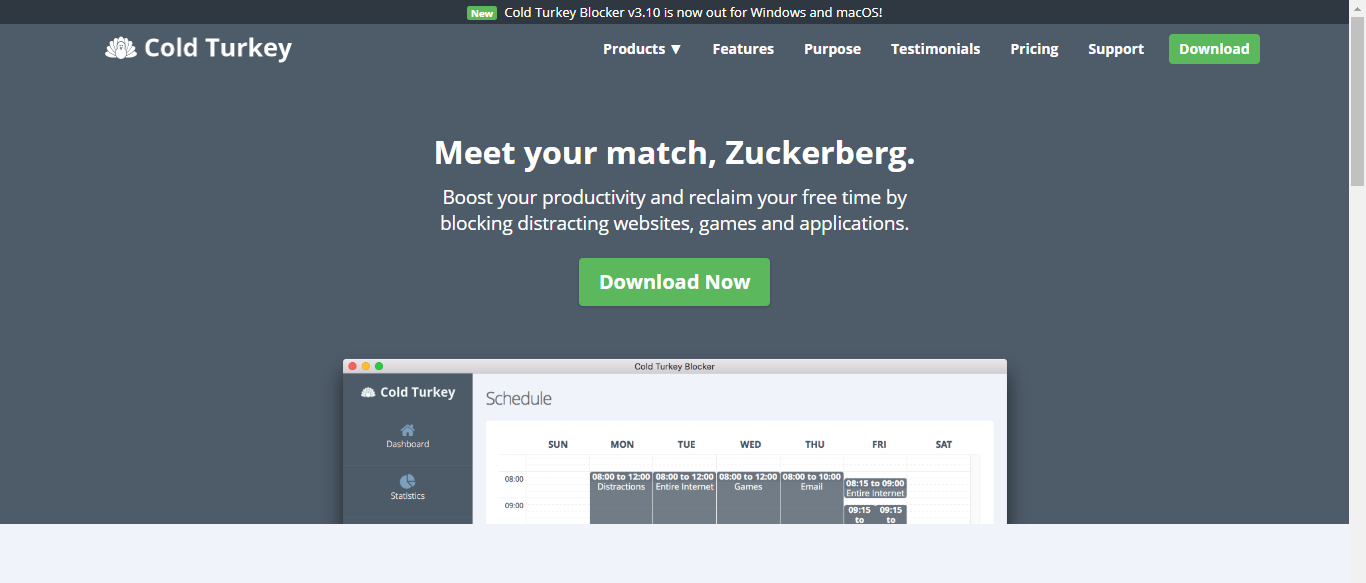Open the Testimonials nav link

point(935,49)
